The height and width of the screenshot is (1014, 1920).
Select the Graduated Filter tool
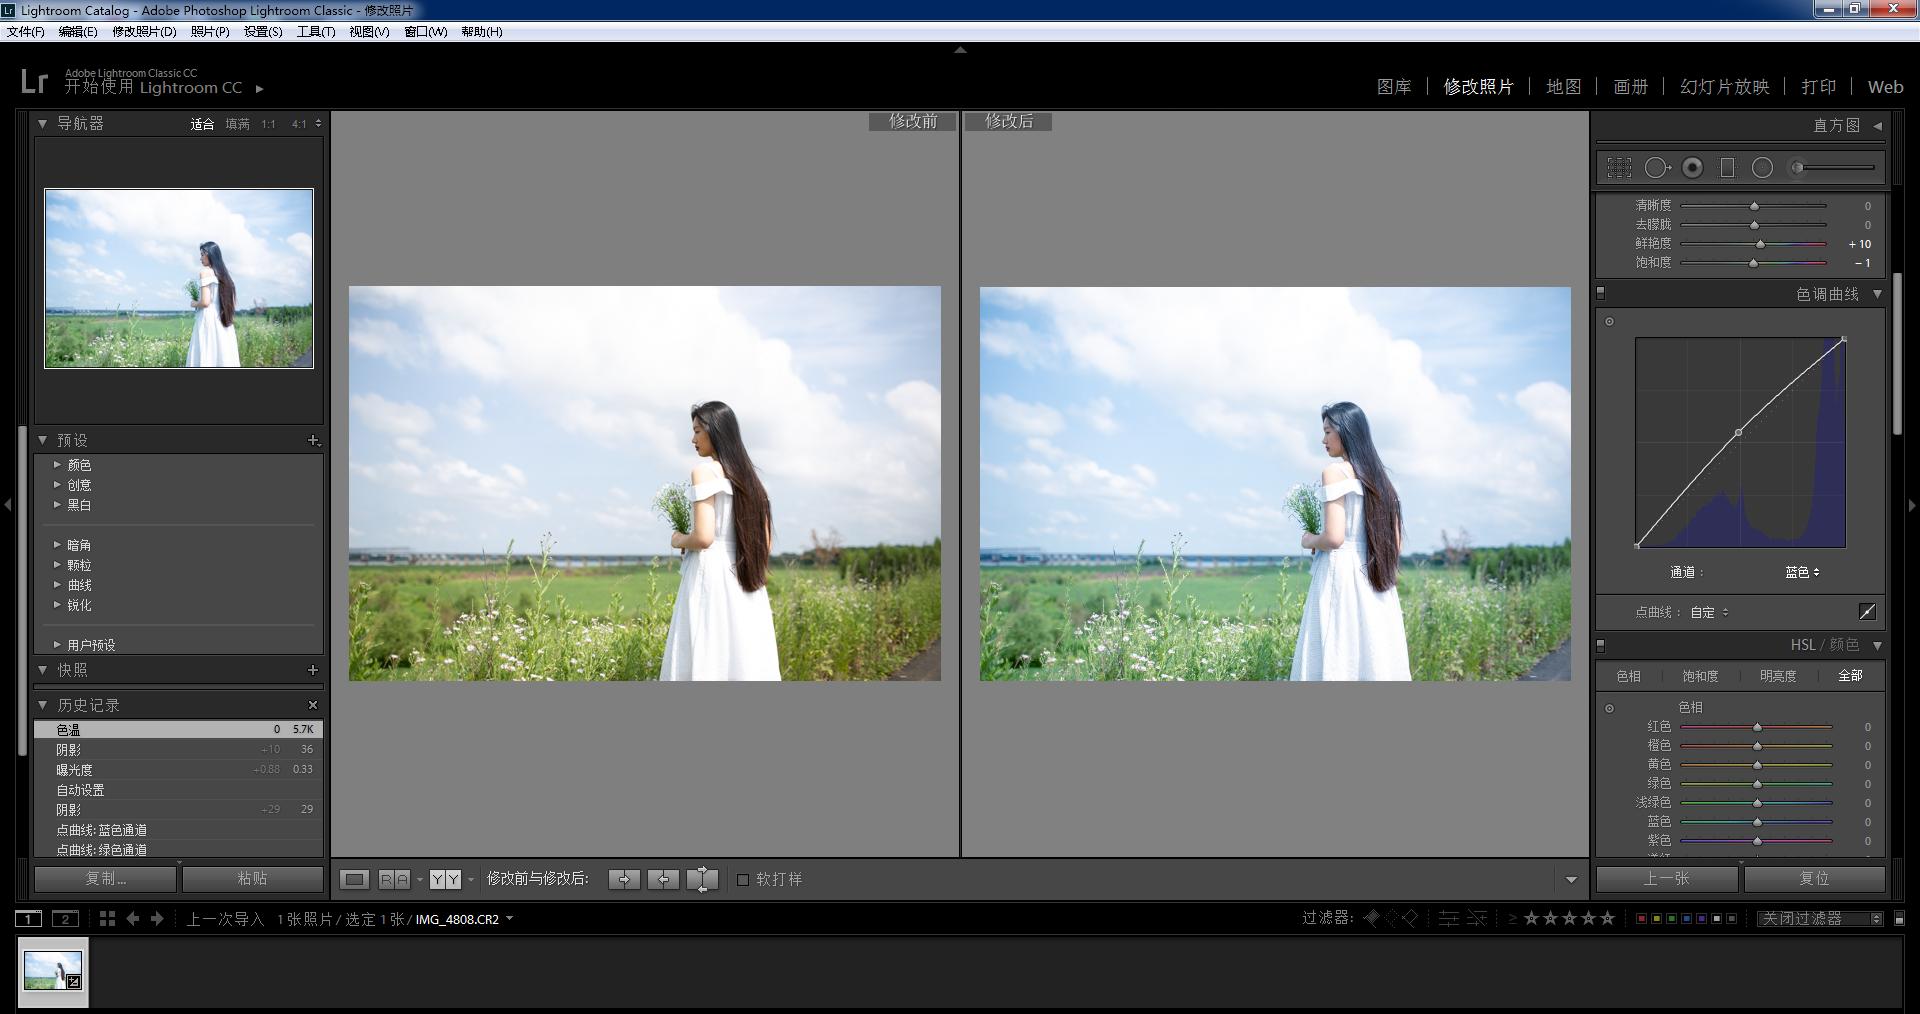tap(1727, 168)
